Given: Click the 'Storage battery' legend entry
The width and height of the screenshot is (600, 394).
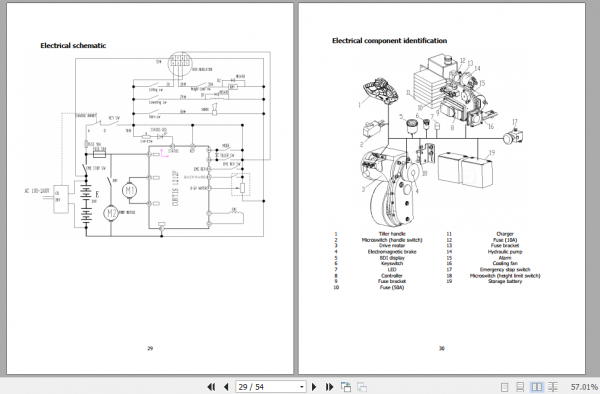Looking at the screenshot, I should pyautogui.click(x=505, y=282).
